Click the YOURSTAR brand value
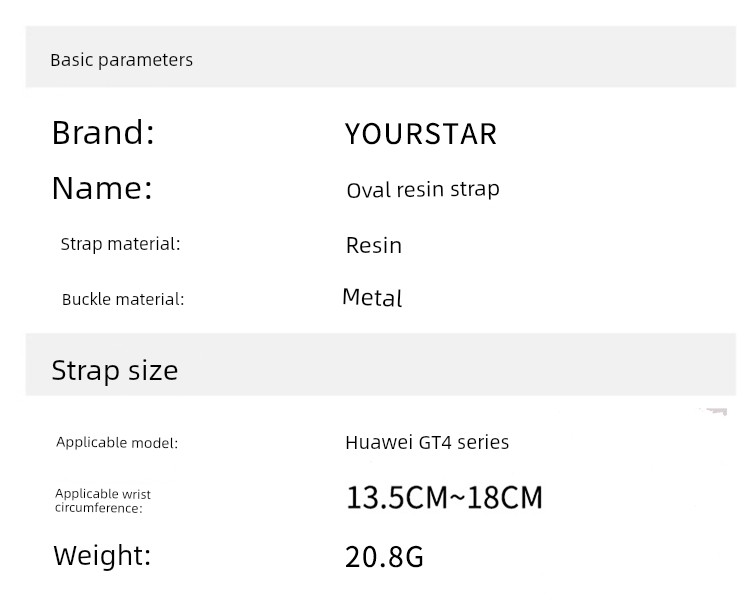 [x=421, y=134]
